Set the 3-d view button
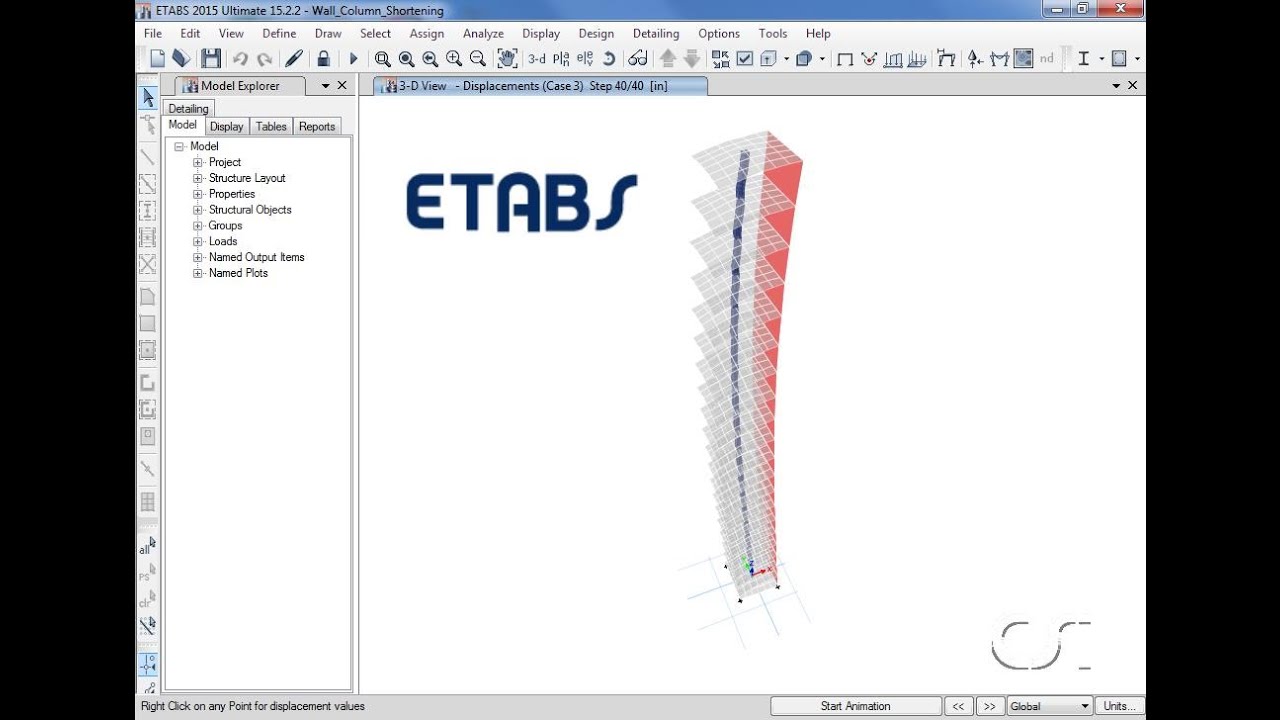Viewport: 1280px width, 720px height. (537, 59)
